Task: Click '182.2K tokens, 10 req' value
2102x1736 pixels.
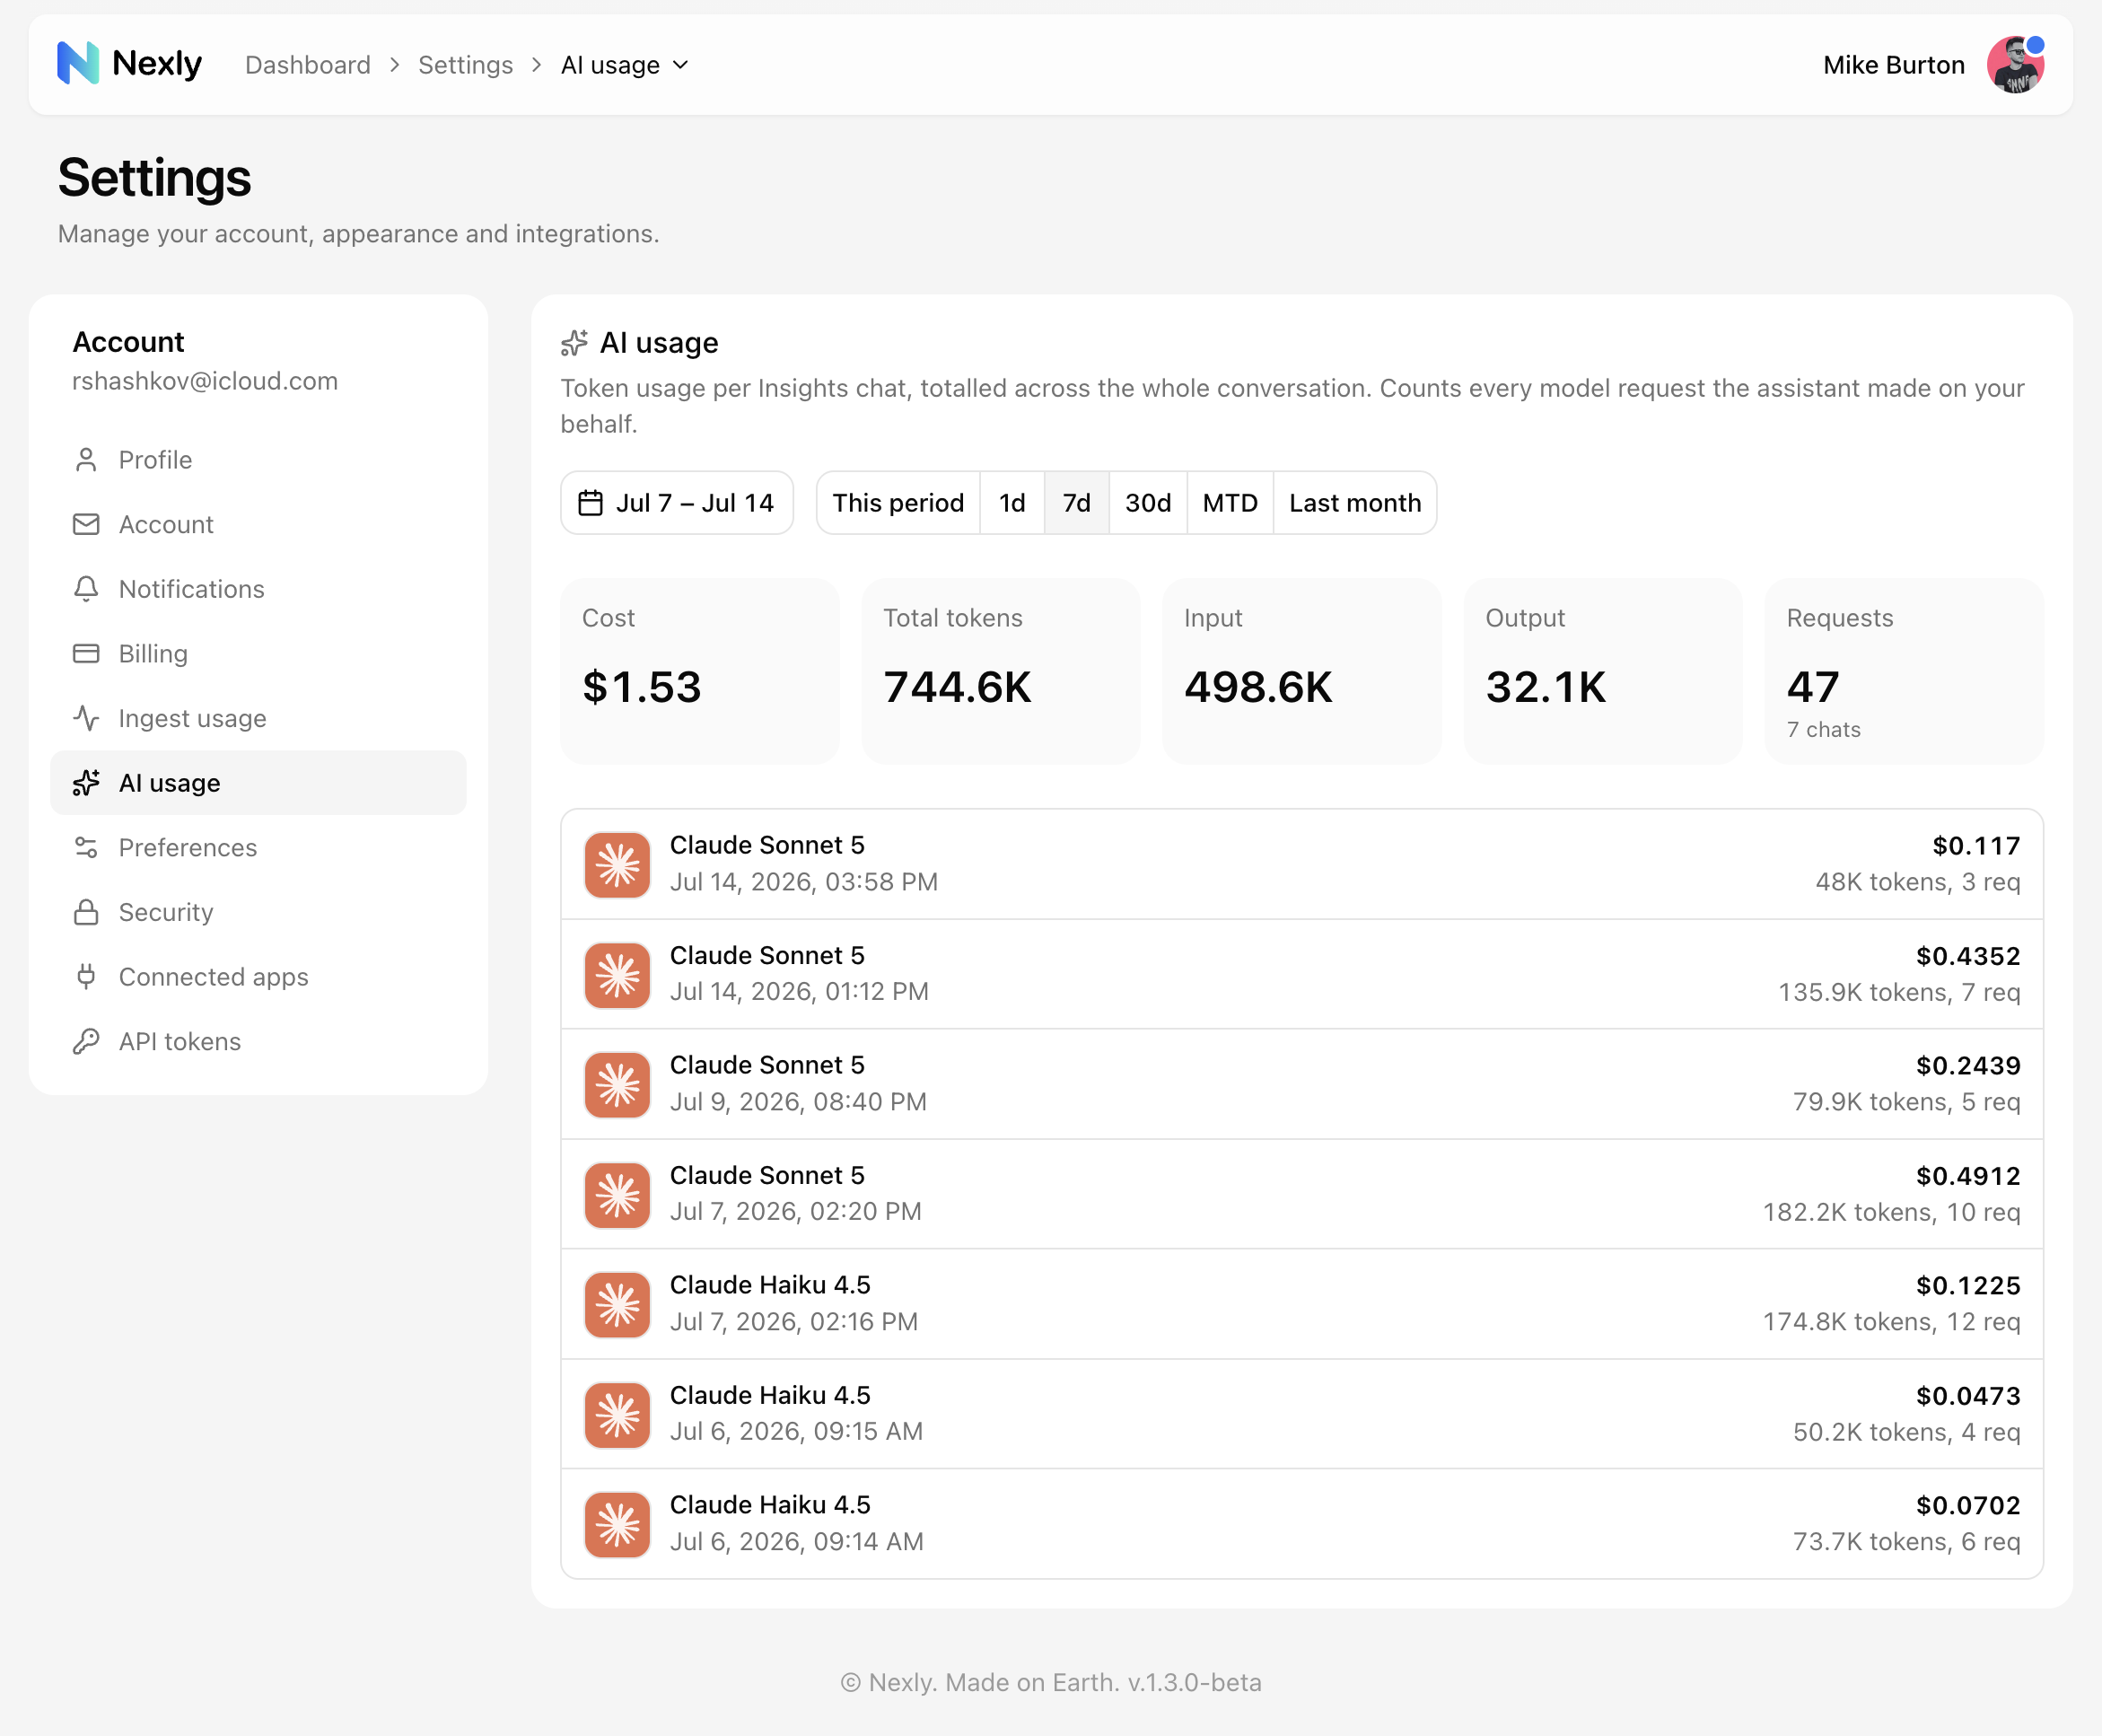Action: (1891, 1212)
